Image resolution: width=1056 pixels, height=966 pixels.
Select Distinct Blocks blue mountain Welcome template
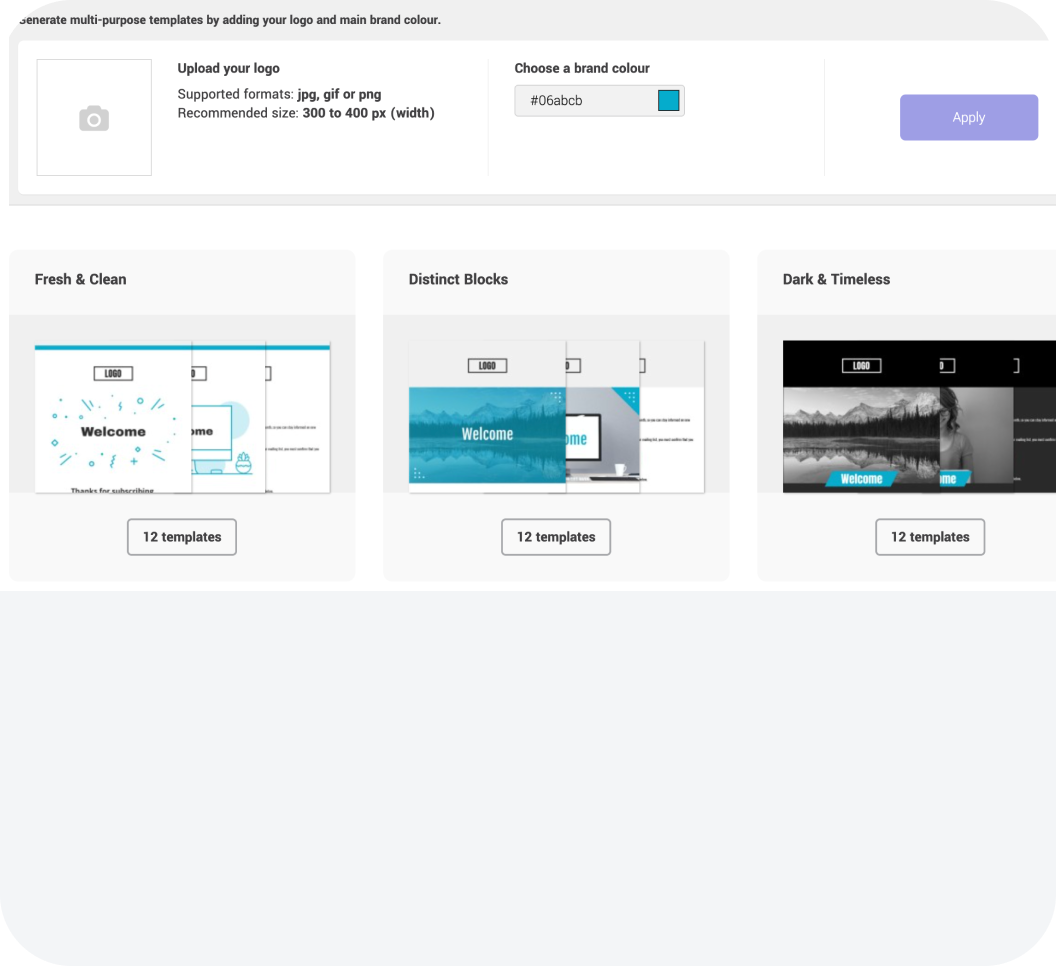pyautogui.click(x=487, y=434)
